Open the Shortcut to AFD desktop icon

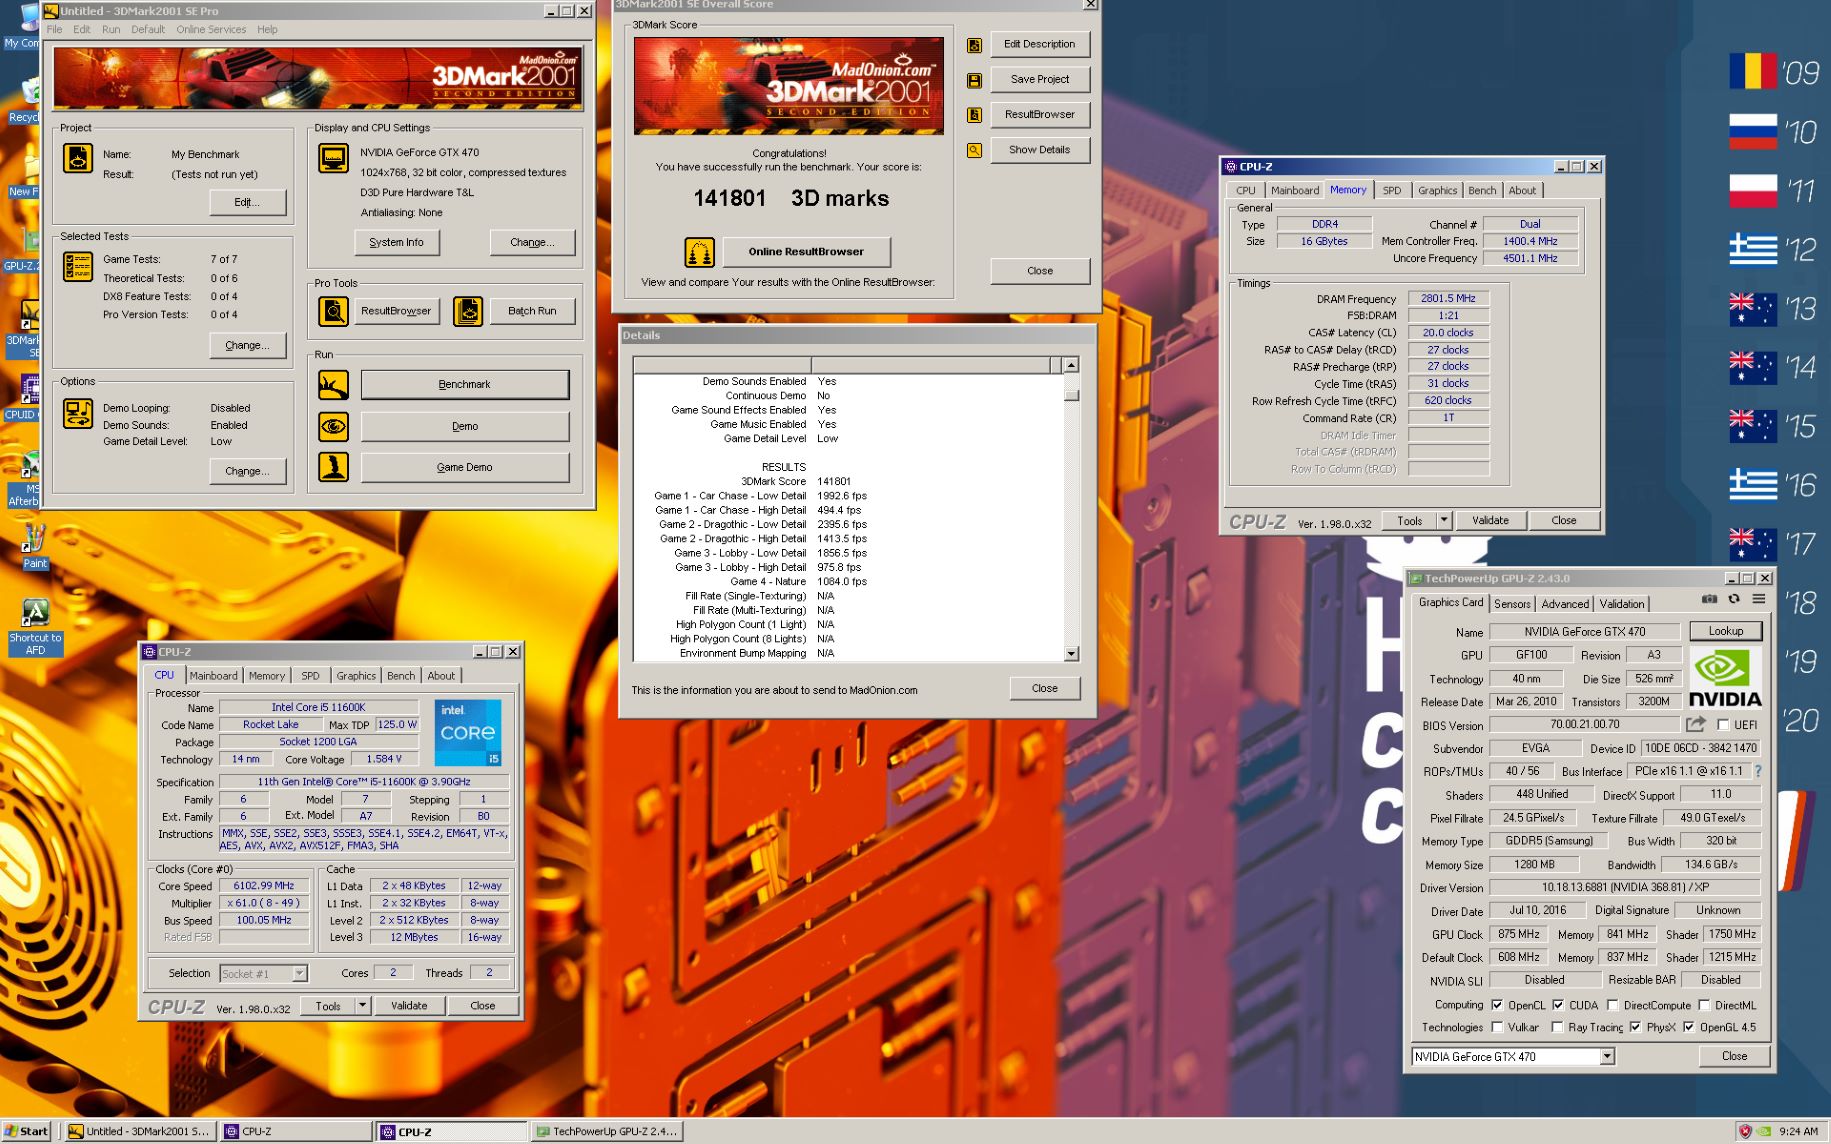(x=35, y=626)
